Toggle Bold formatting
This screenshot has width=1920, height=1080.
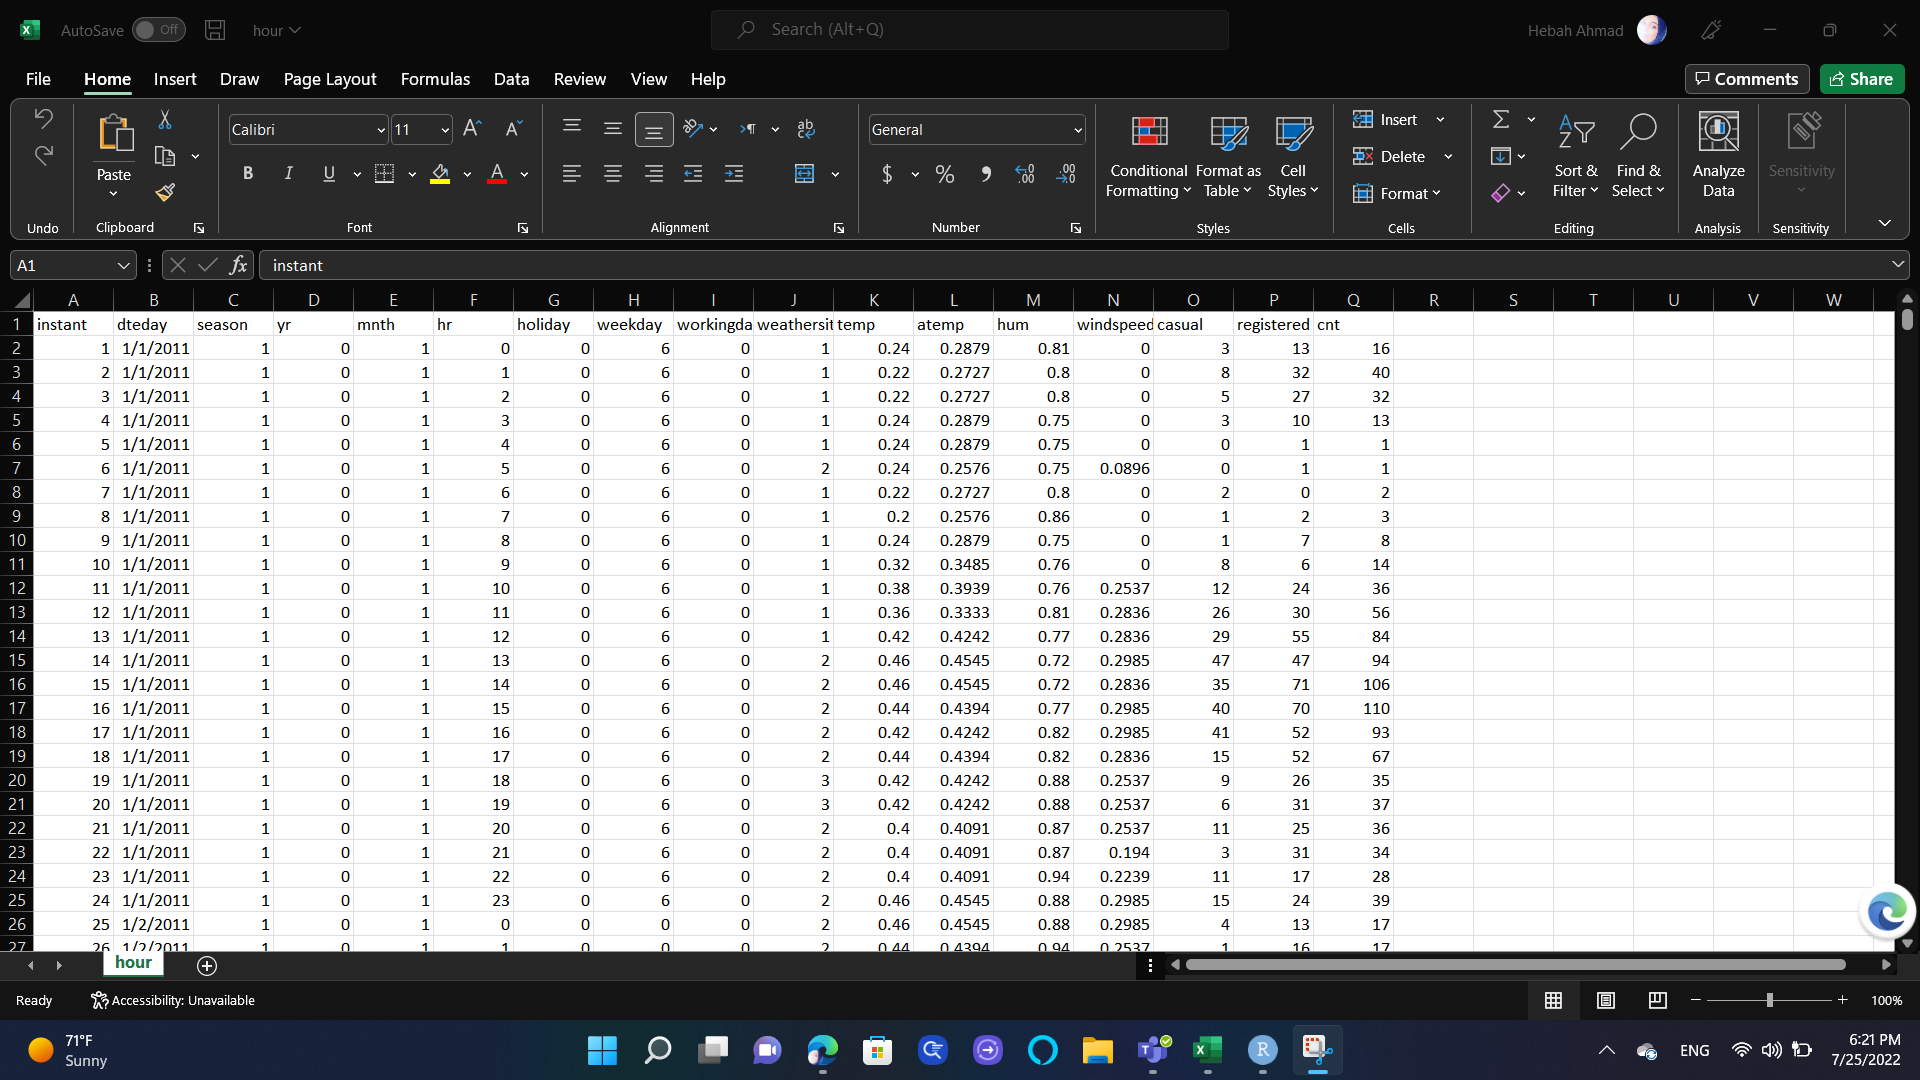click(x=247, y=174)
